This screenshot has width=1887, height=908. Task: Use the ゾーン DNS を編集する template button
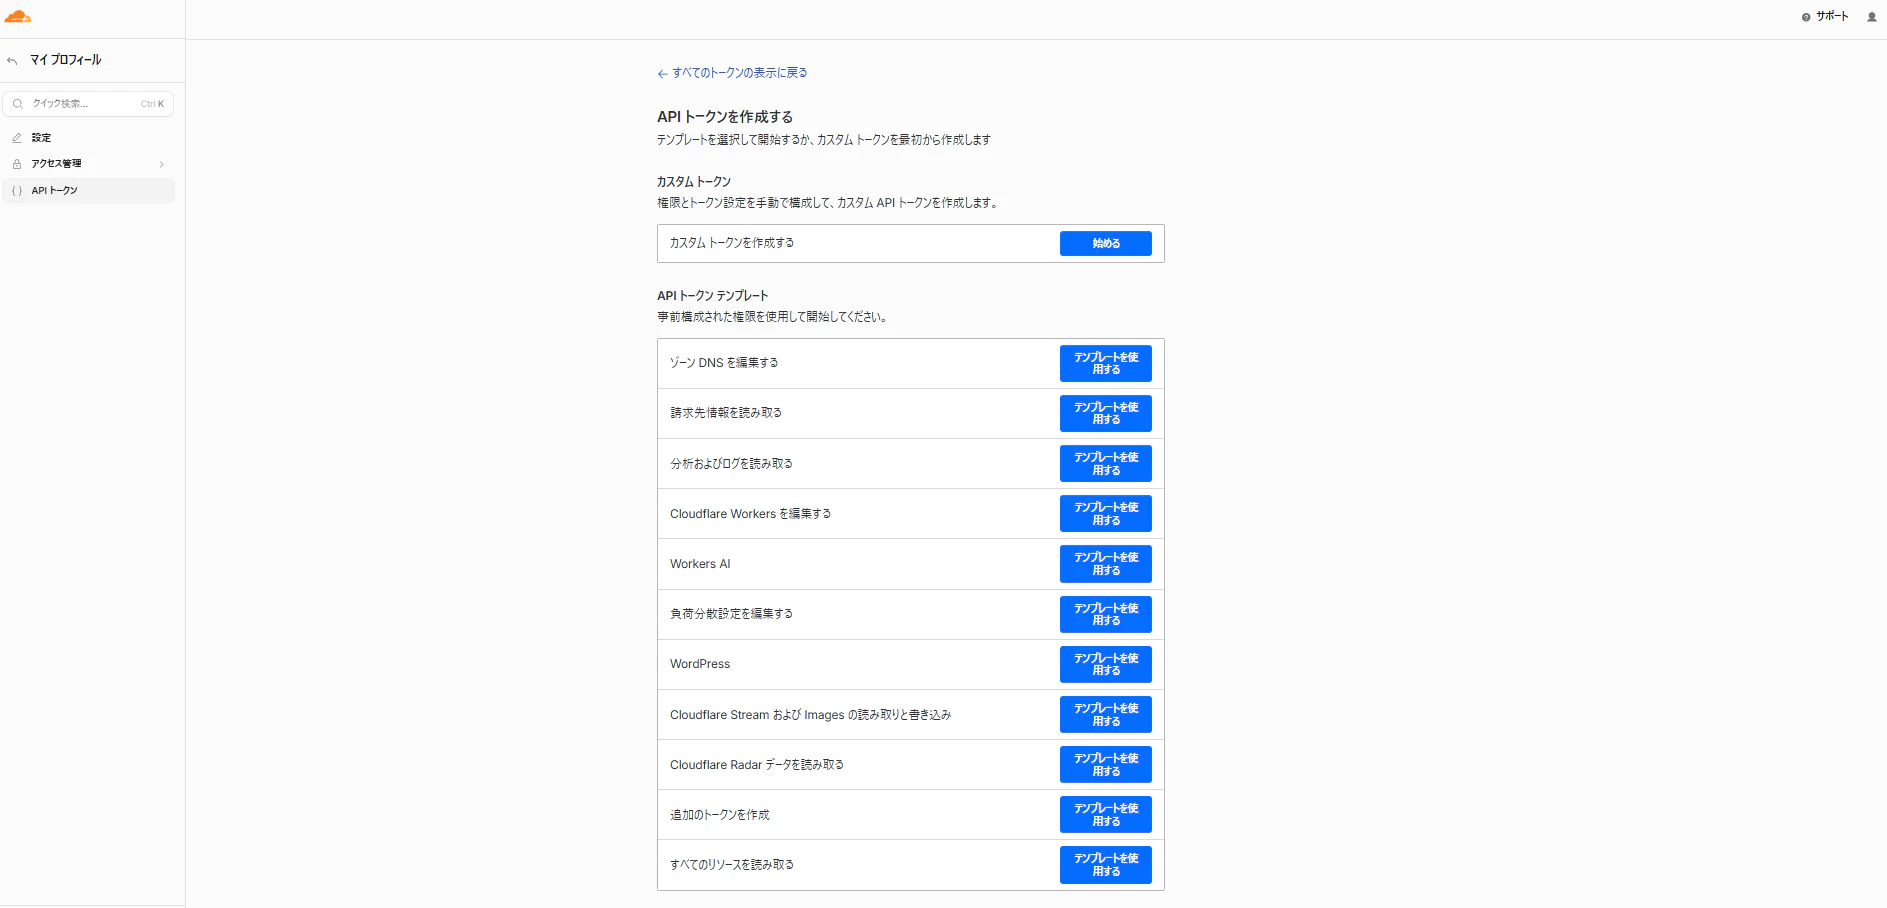(x=1106, y=364)
